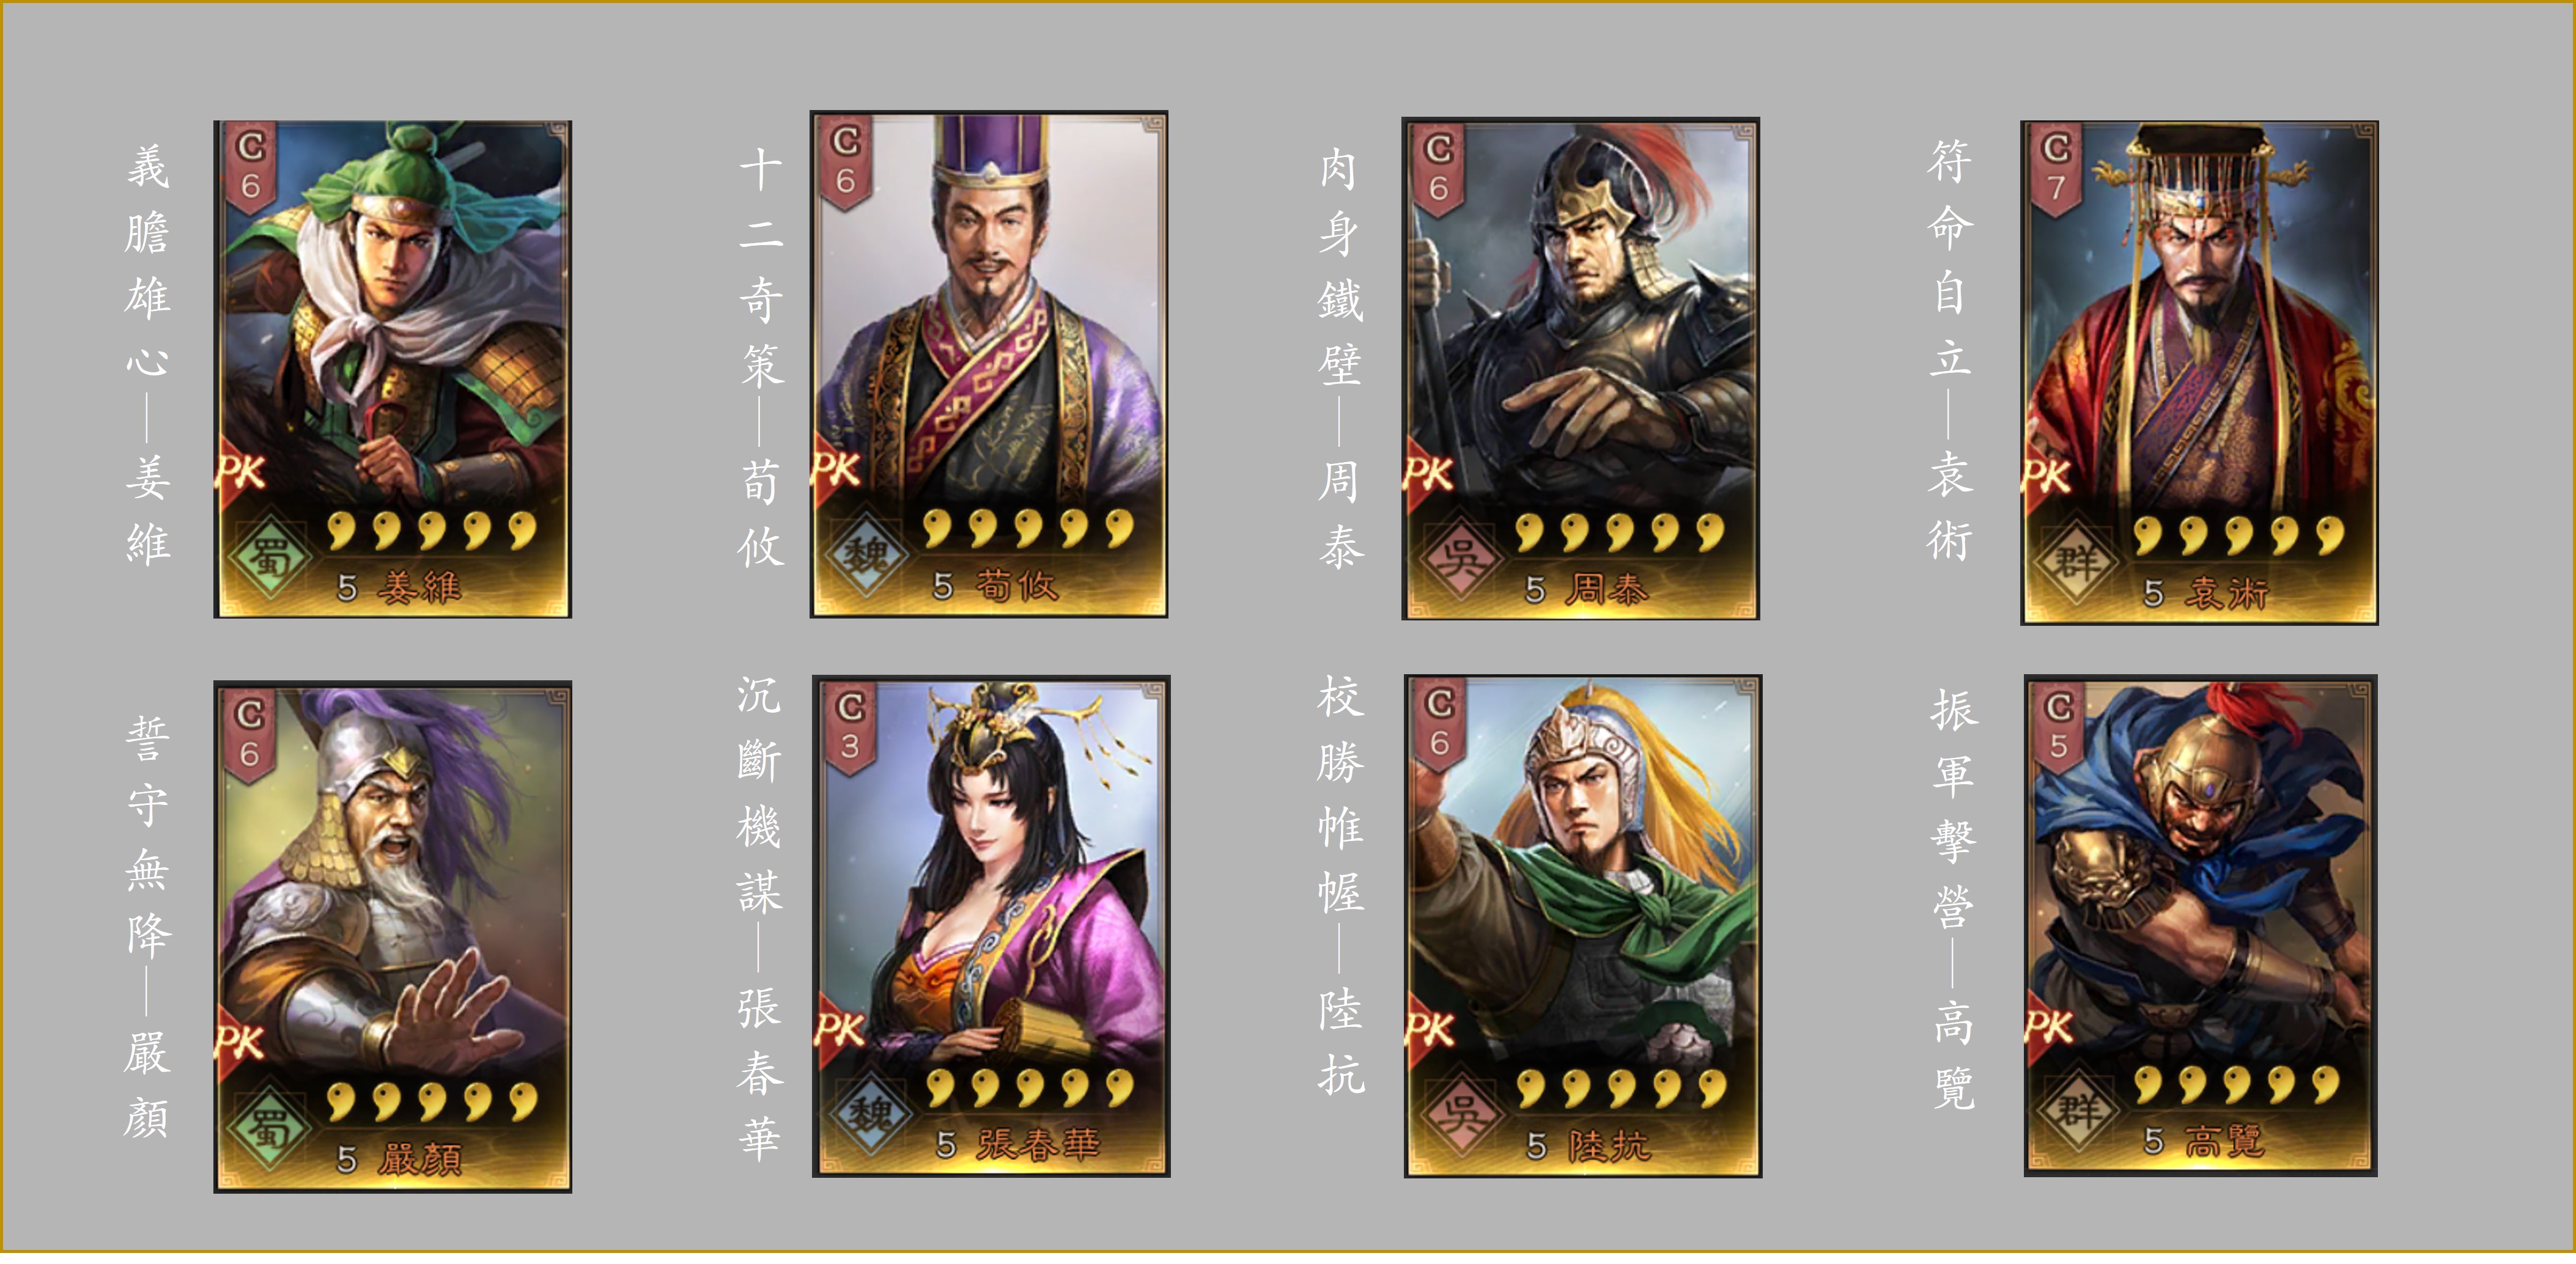Viewport: 2576px width, 1264px height.
Task: Click the vertical title 誓守無降—嚴顏
Action: tap(148, 926)
